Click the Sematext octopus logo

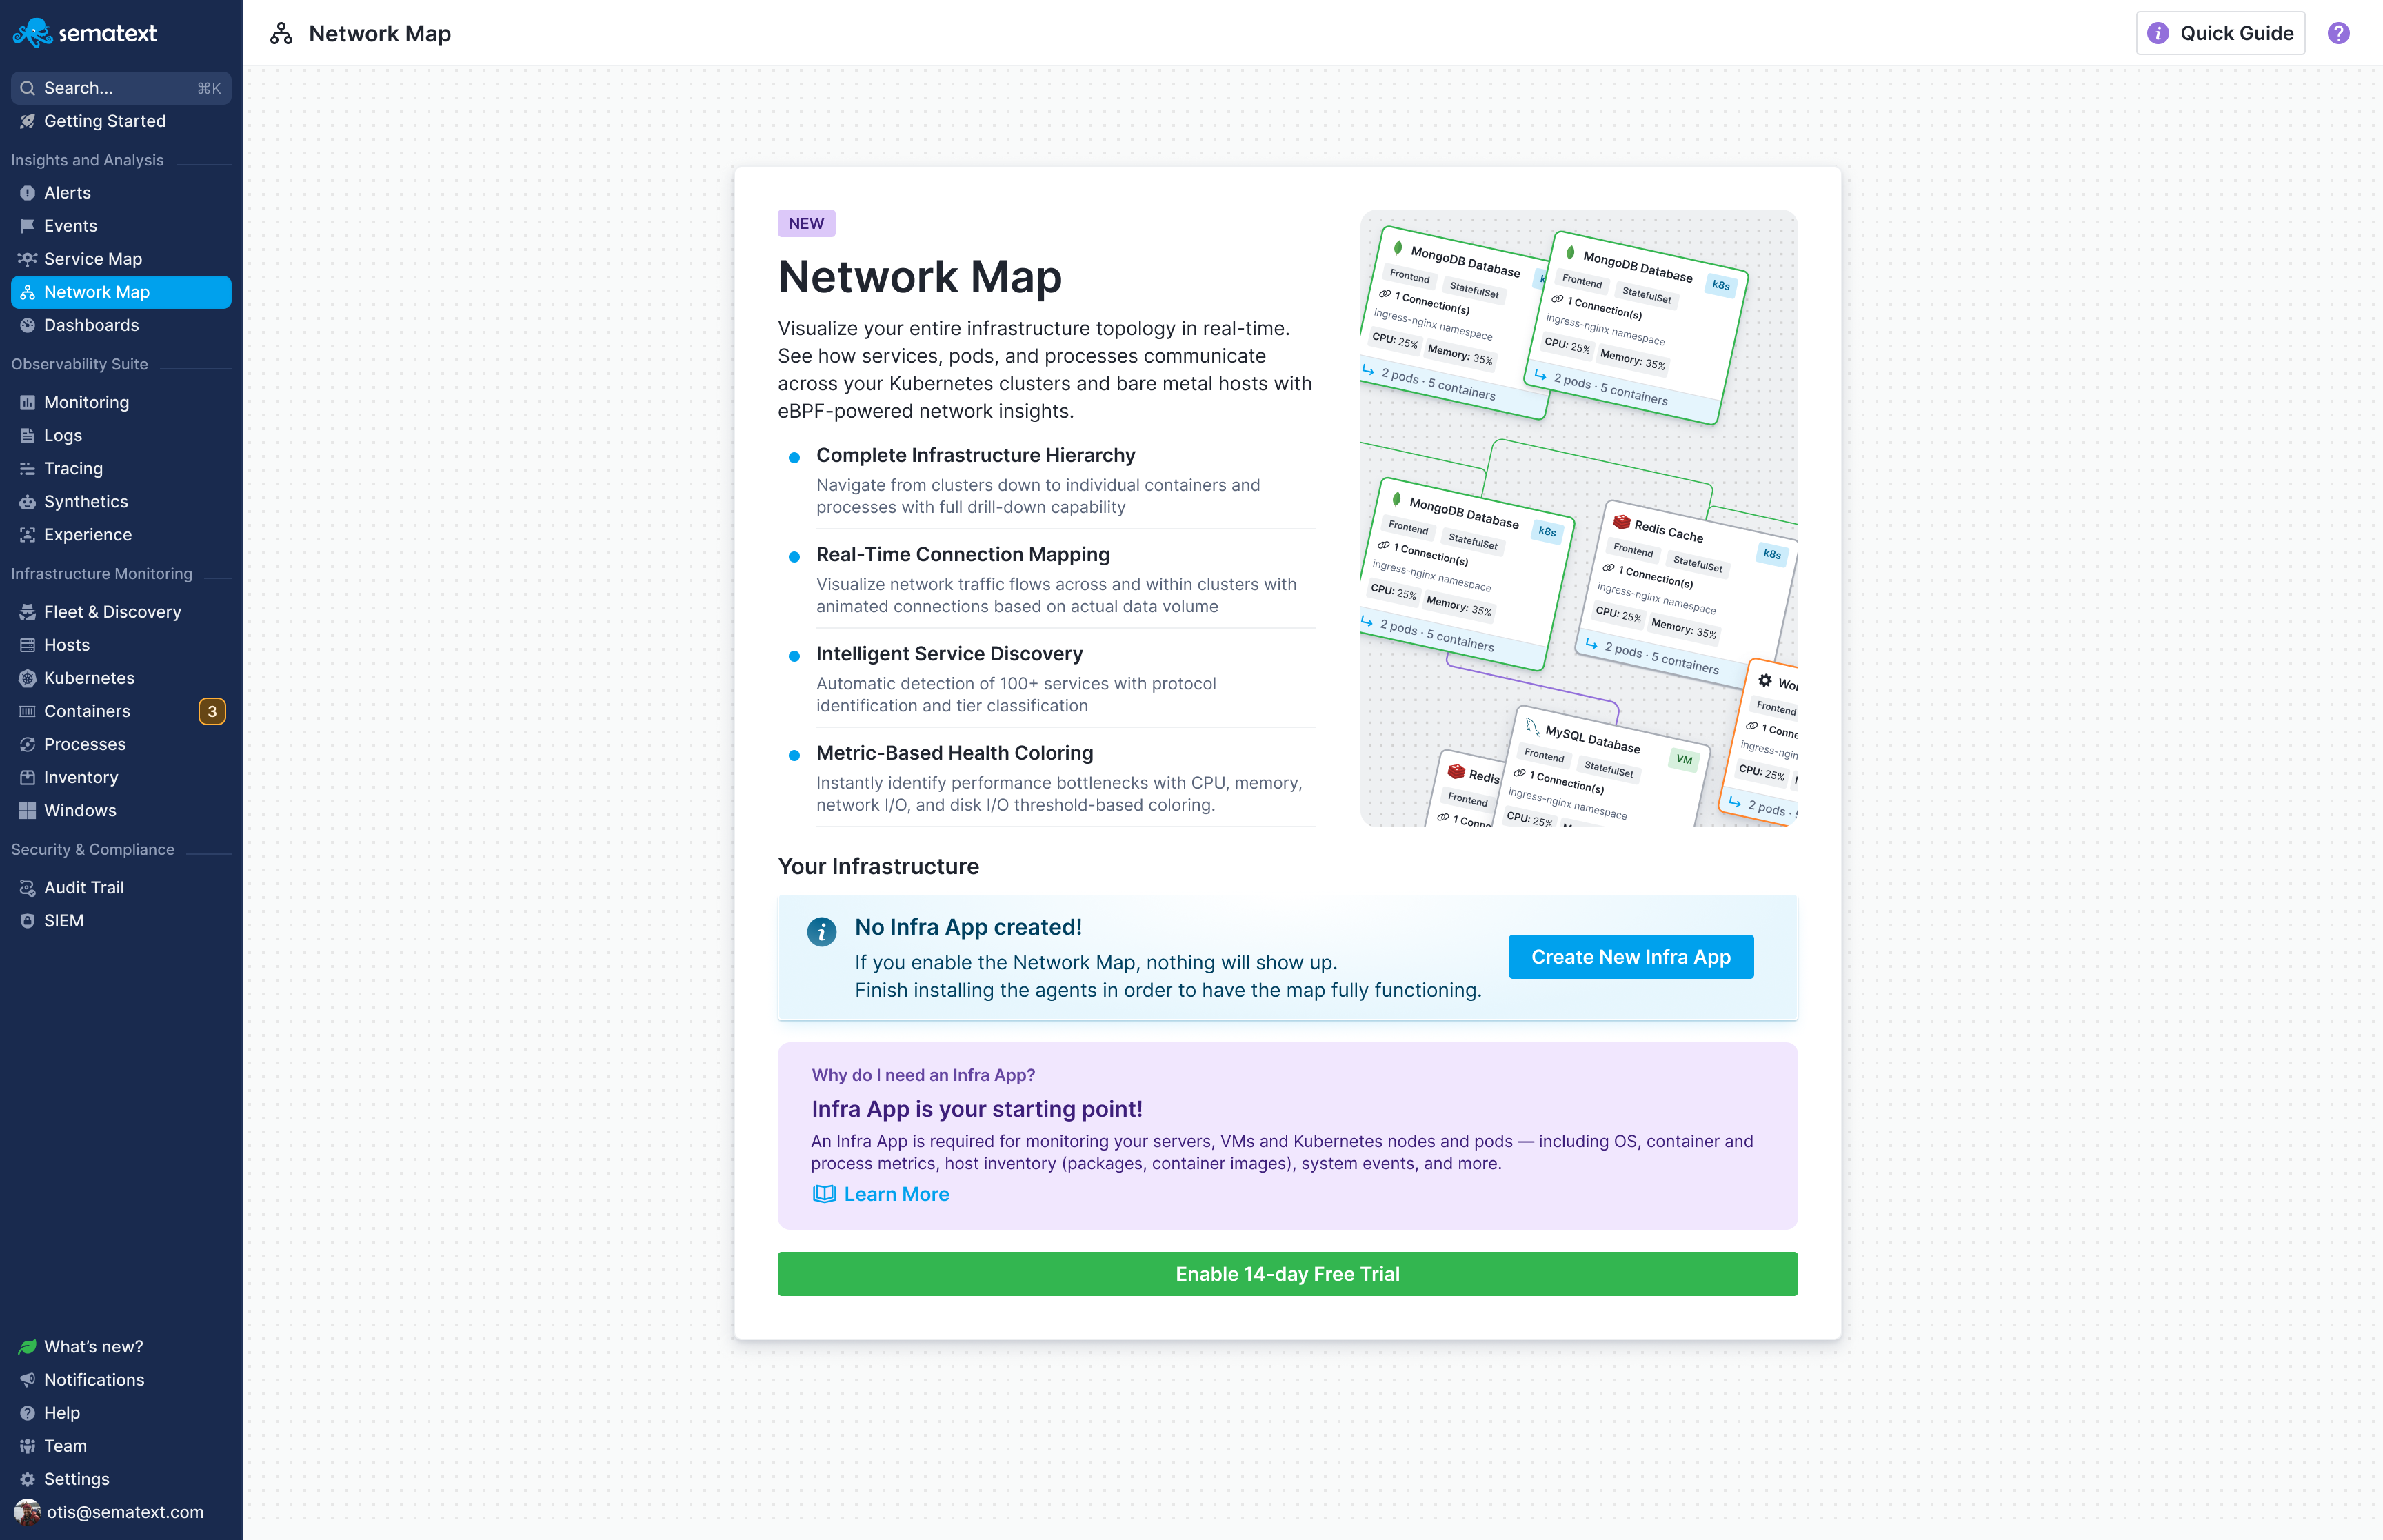[x=34, y=33]
